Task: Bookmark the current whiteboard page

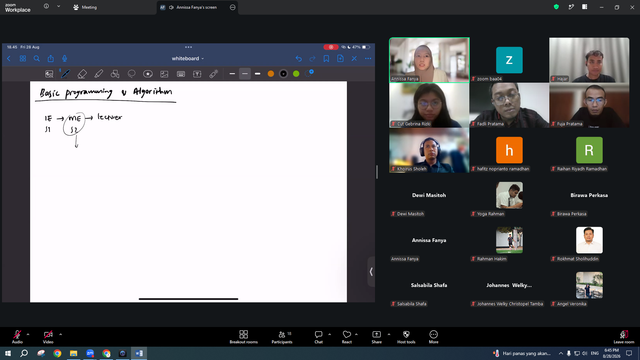Action: point(326,59)
